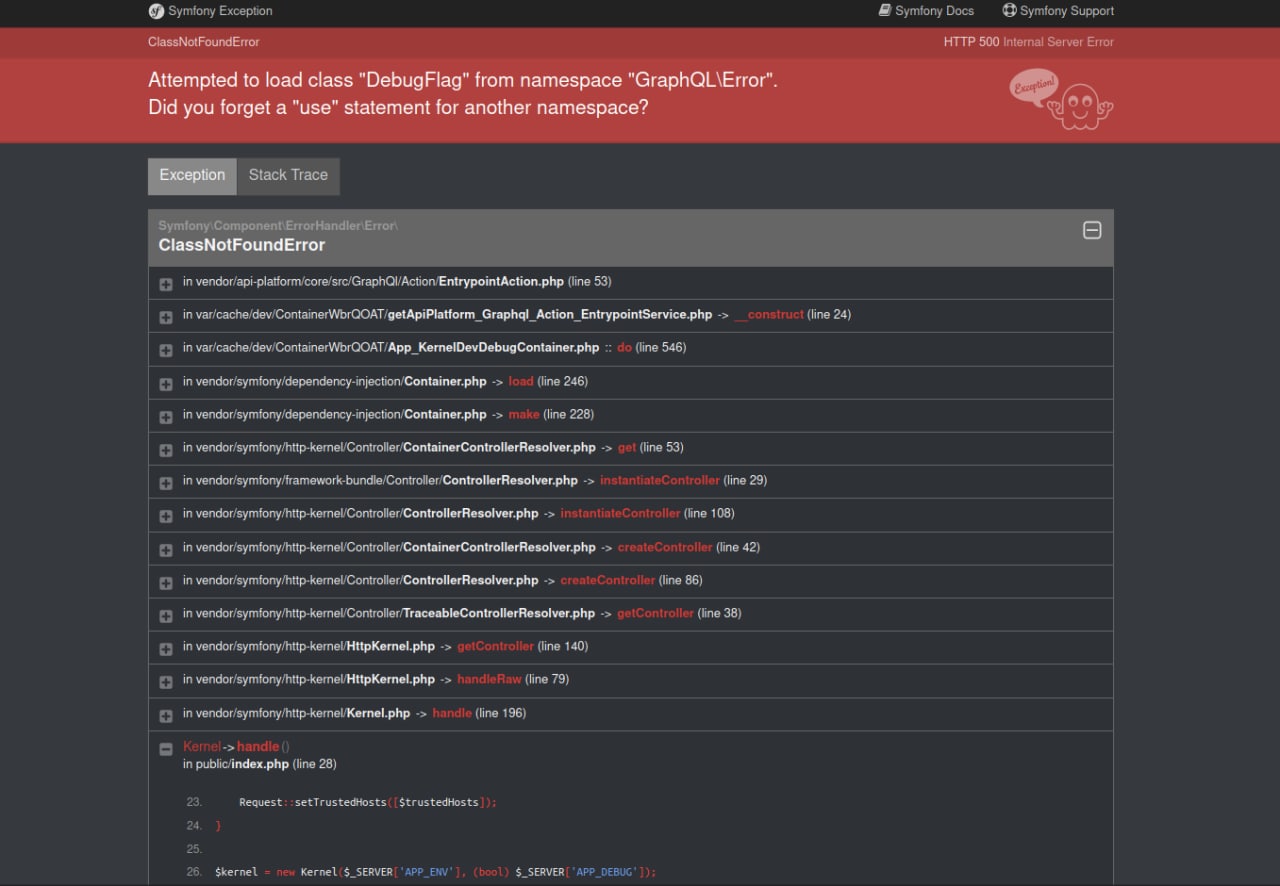This screenshot has height=886, width=1280.
Task: Expand TraceableControllerResolver.php getController trace
Action: pos(166,616)
